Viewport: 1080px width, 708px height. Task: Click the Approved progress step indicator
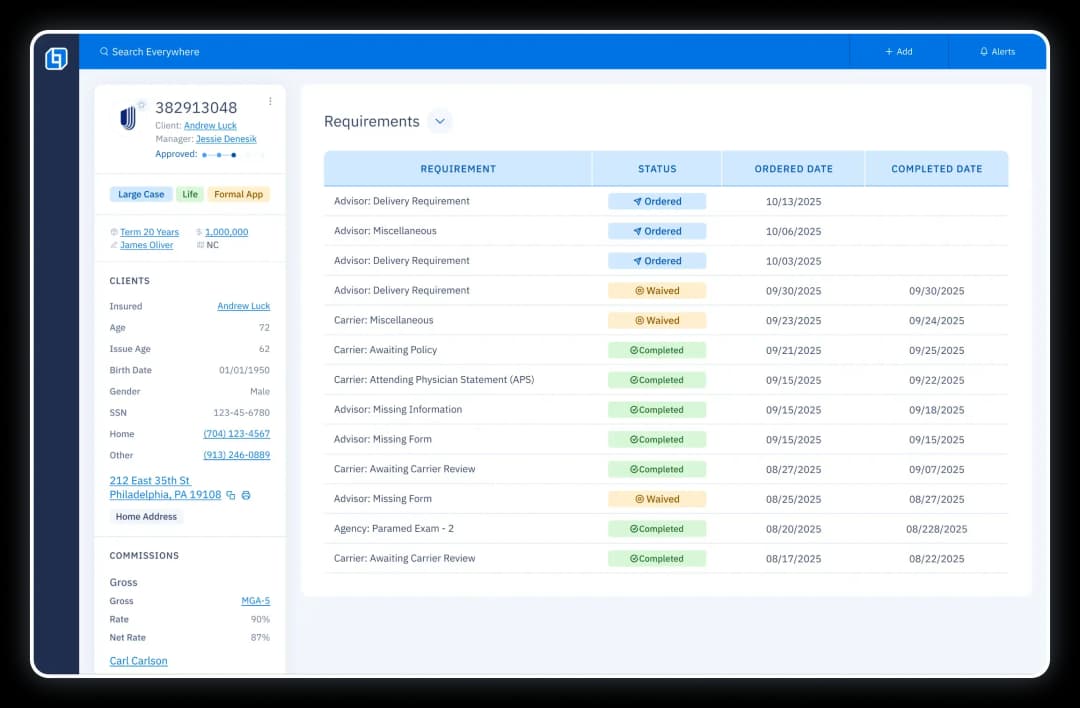[x=233, y=155]
